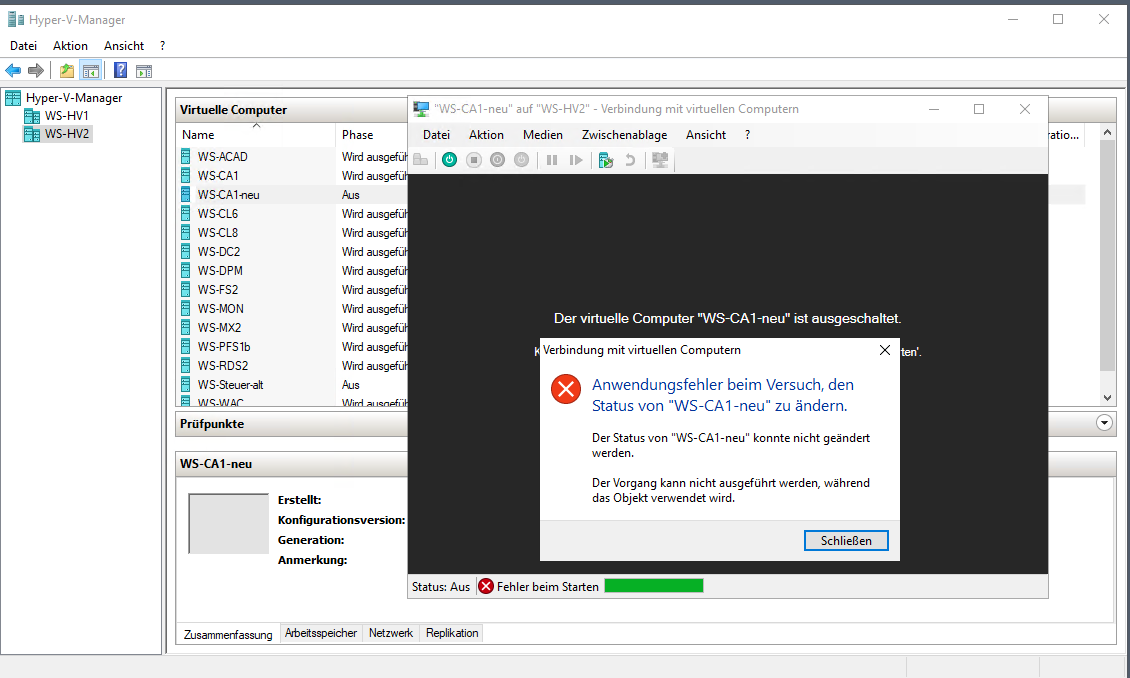Viewport: 1130px width, 678px height.
Task: Select the WS-PFS1b row
Action: (293, 347)
